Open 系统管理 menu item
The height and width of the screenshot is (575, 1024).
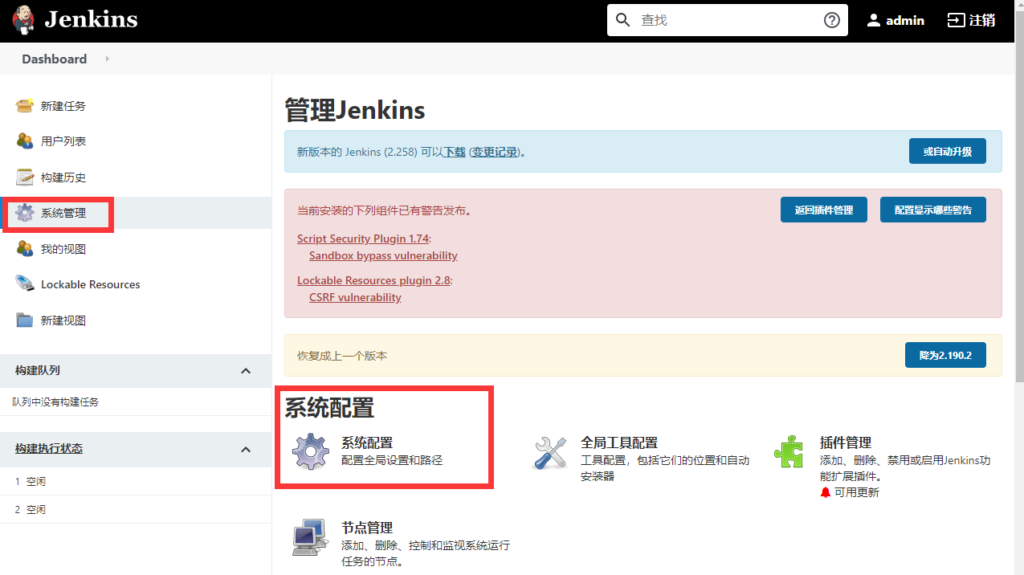coord(63,213)
